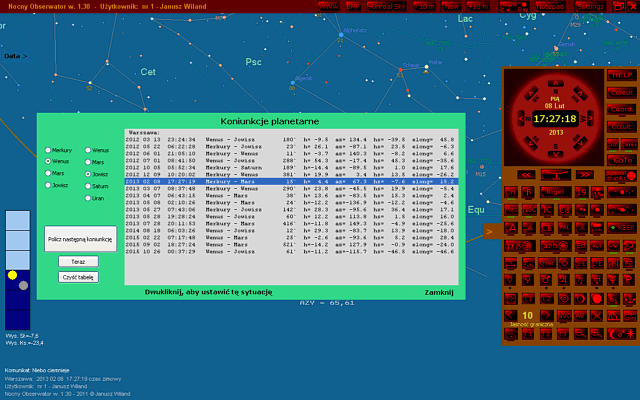The height and width of the screenshot is (400, 640).
Task: Click the Cb constellation boundaries button
Action: (547, 227)
